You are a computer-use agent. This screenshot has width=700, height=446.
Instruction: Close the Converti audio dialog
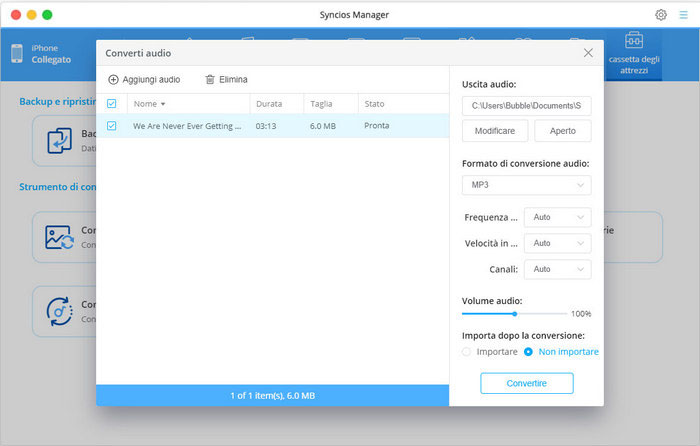coord(588,53)
